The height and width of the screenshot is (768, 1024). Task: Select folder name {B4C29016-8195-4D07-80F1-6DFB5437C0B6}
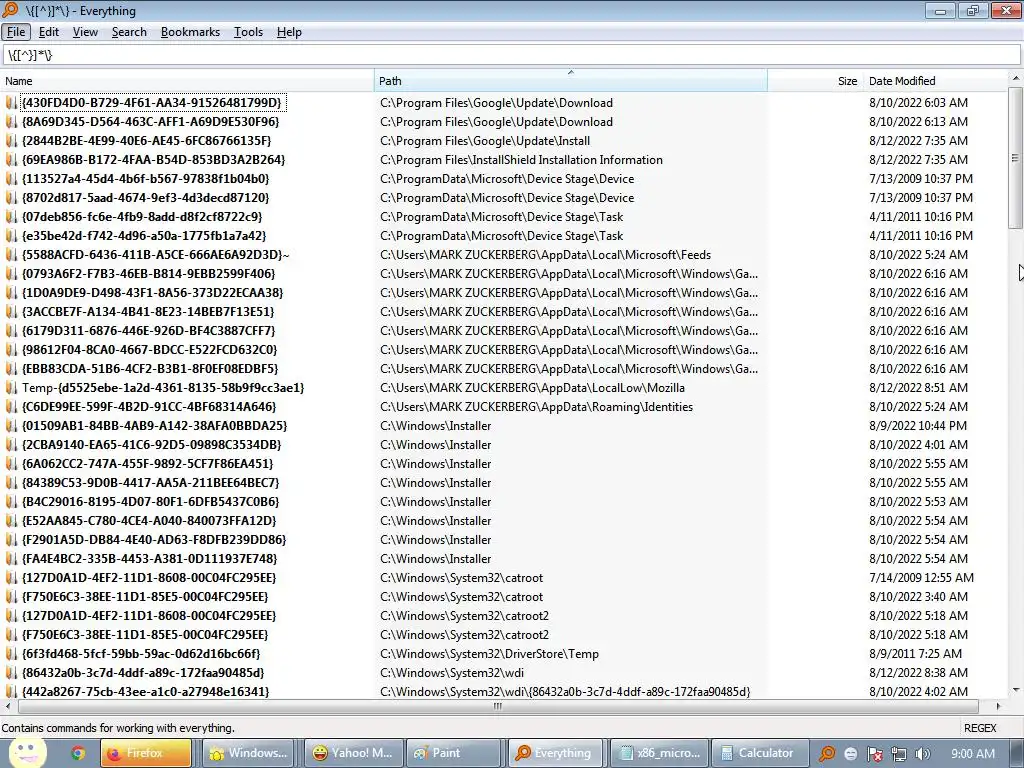pos(150,501)
